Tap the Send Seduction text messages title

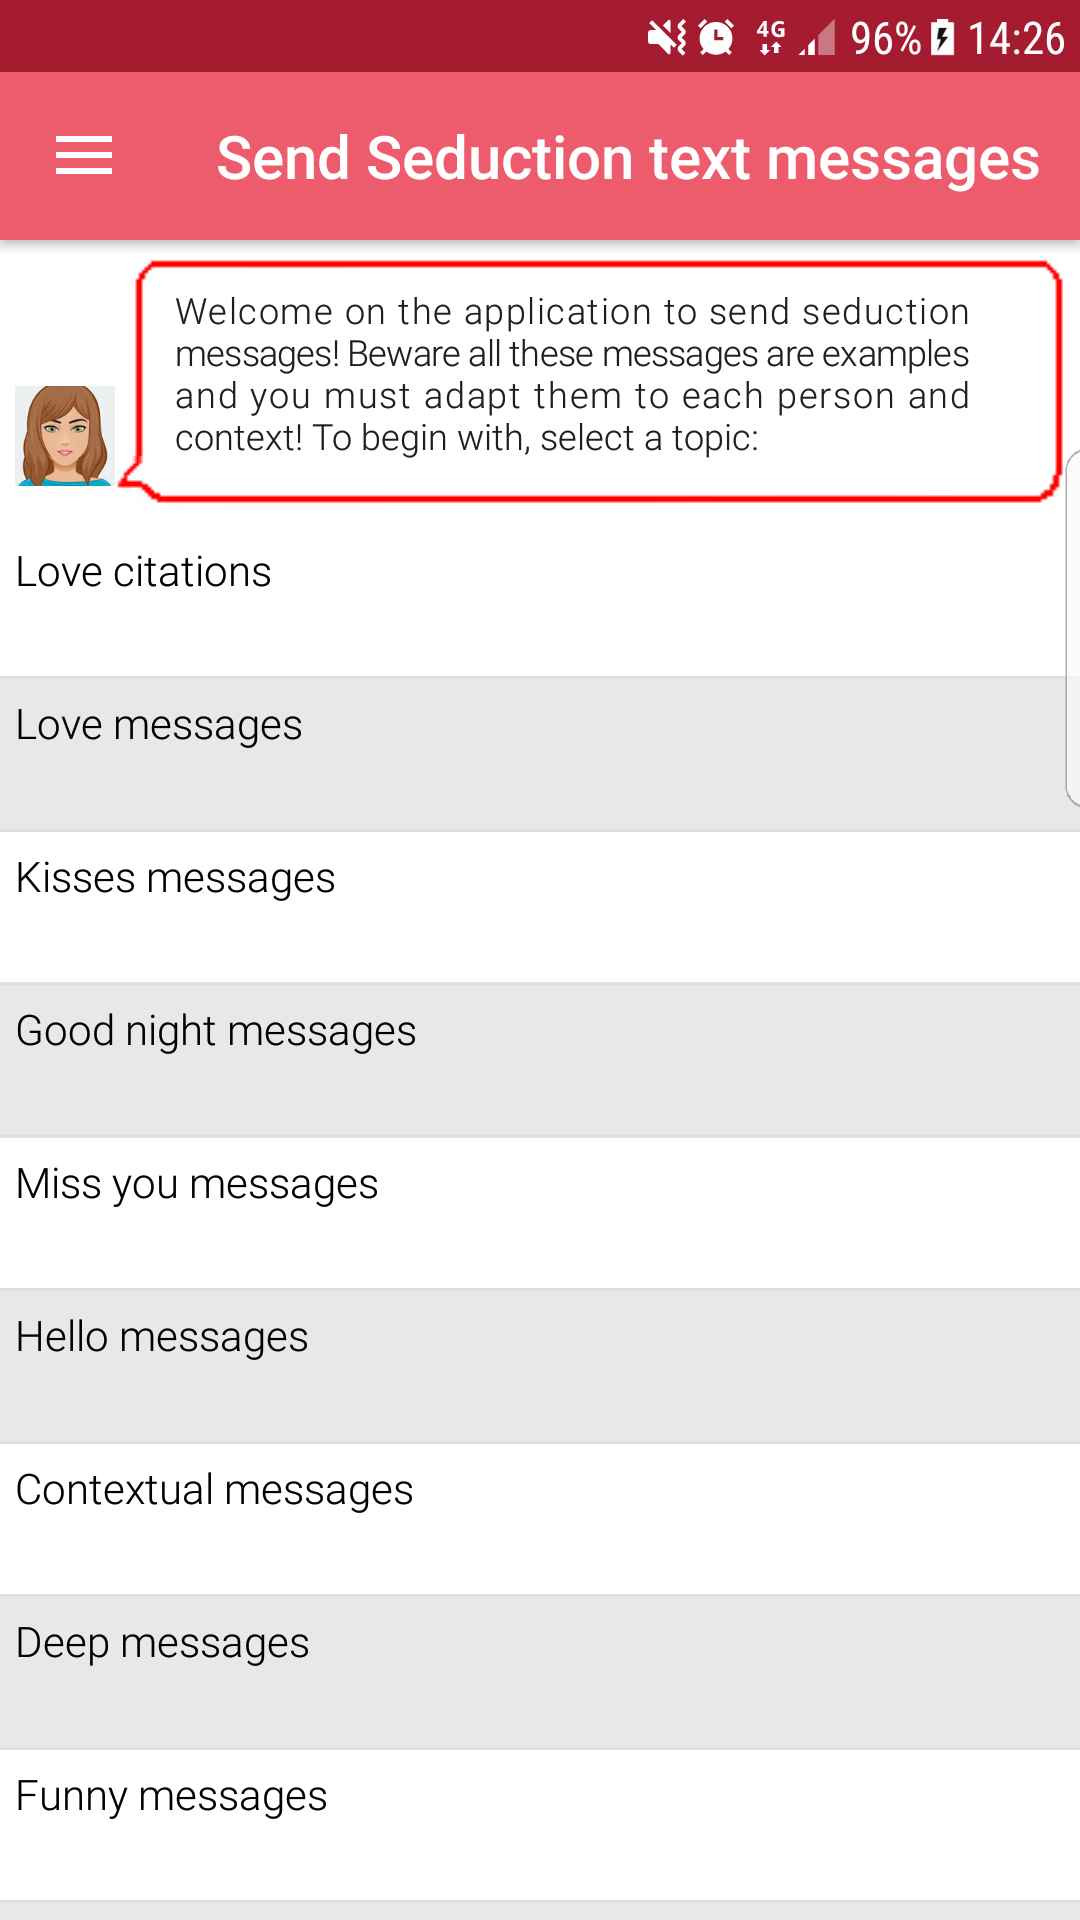pos(628,158)
